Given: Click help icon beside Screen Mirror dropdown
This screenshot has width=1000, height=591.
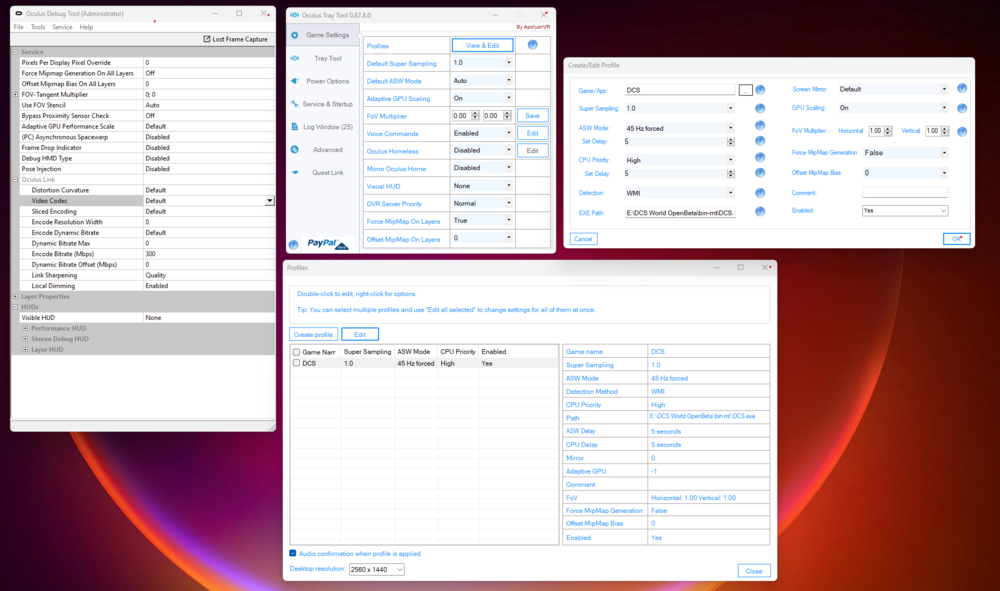Looking at the screenshot, I should 962,89.
